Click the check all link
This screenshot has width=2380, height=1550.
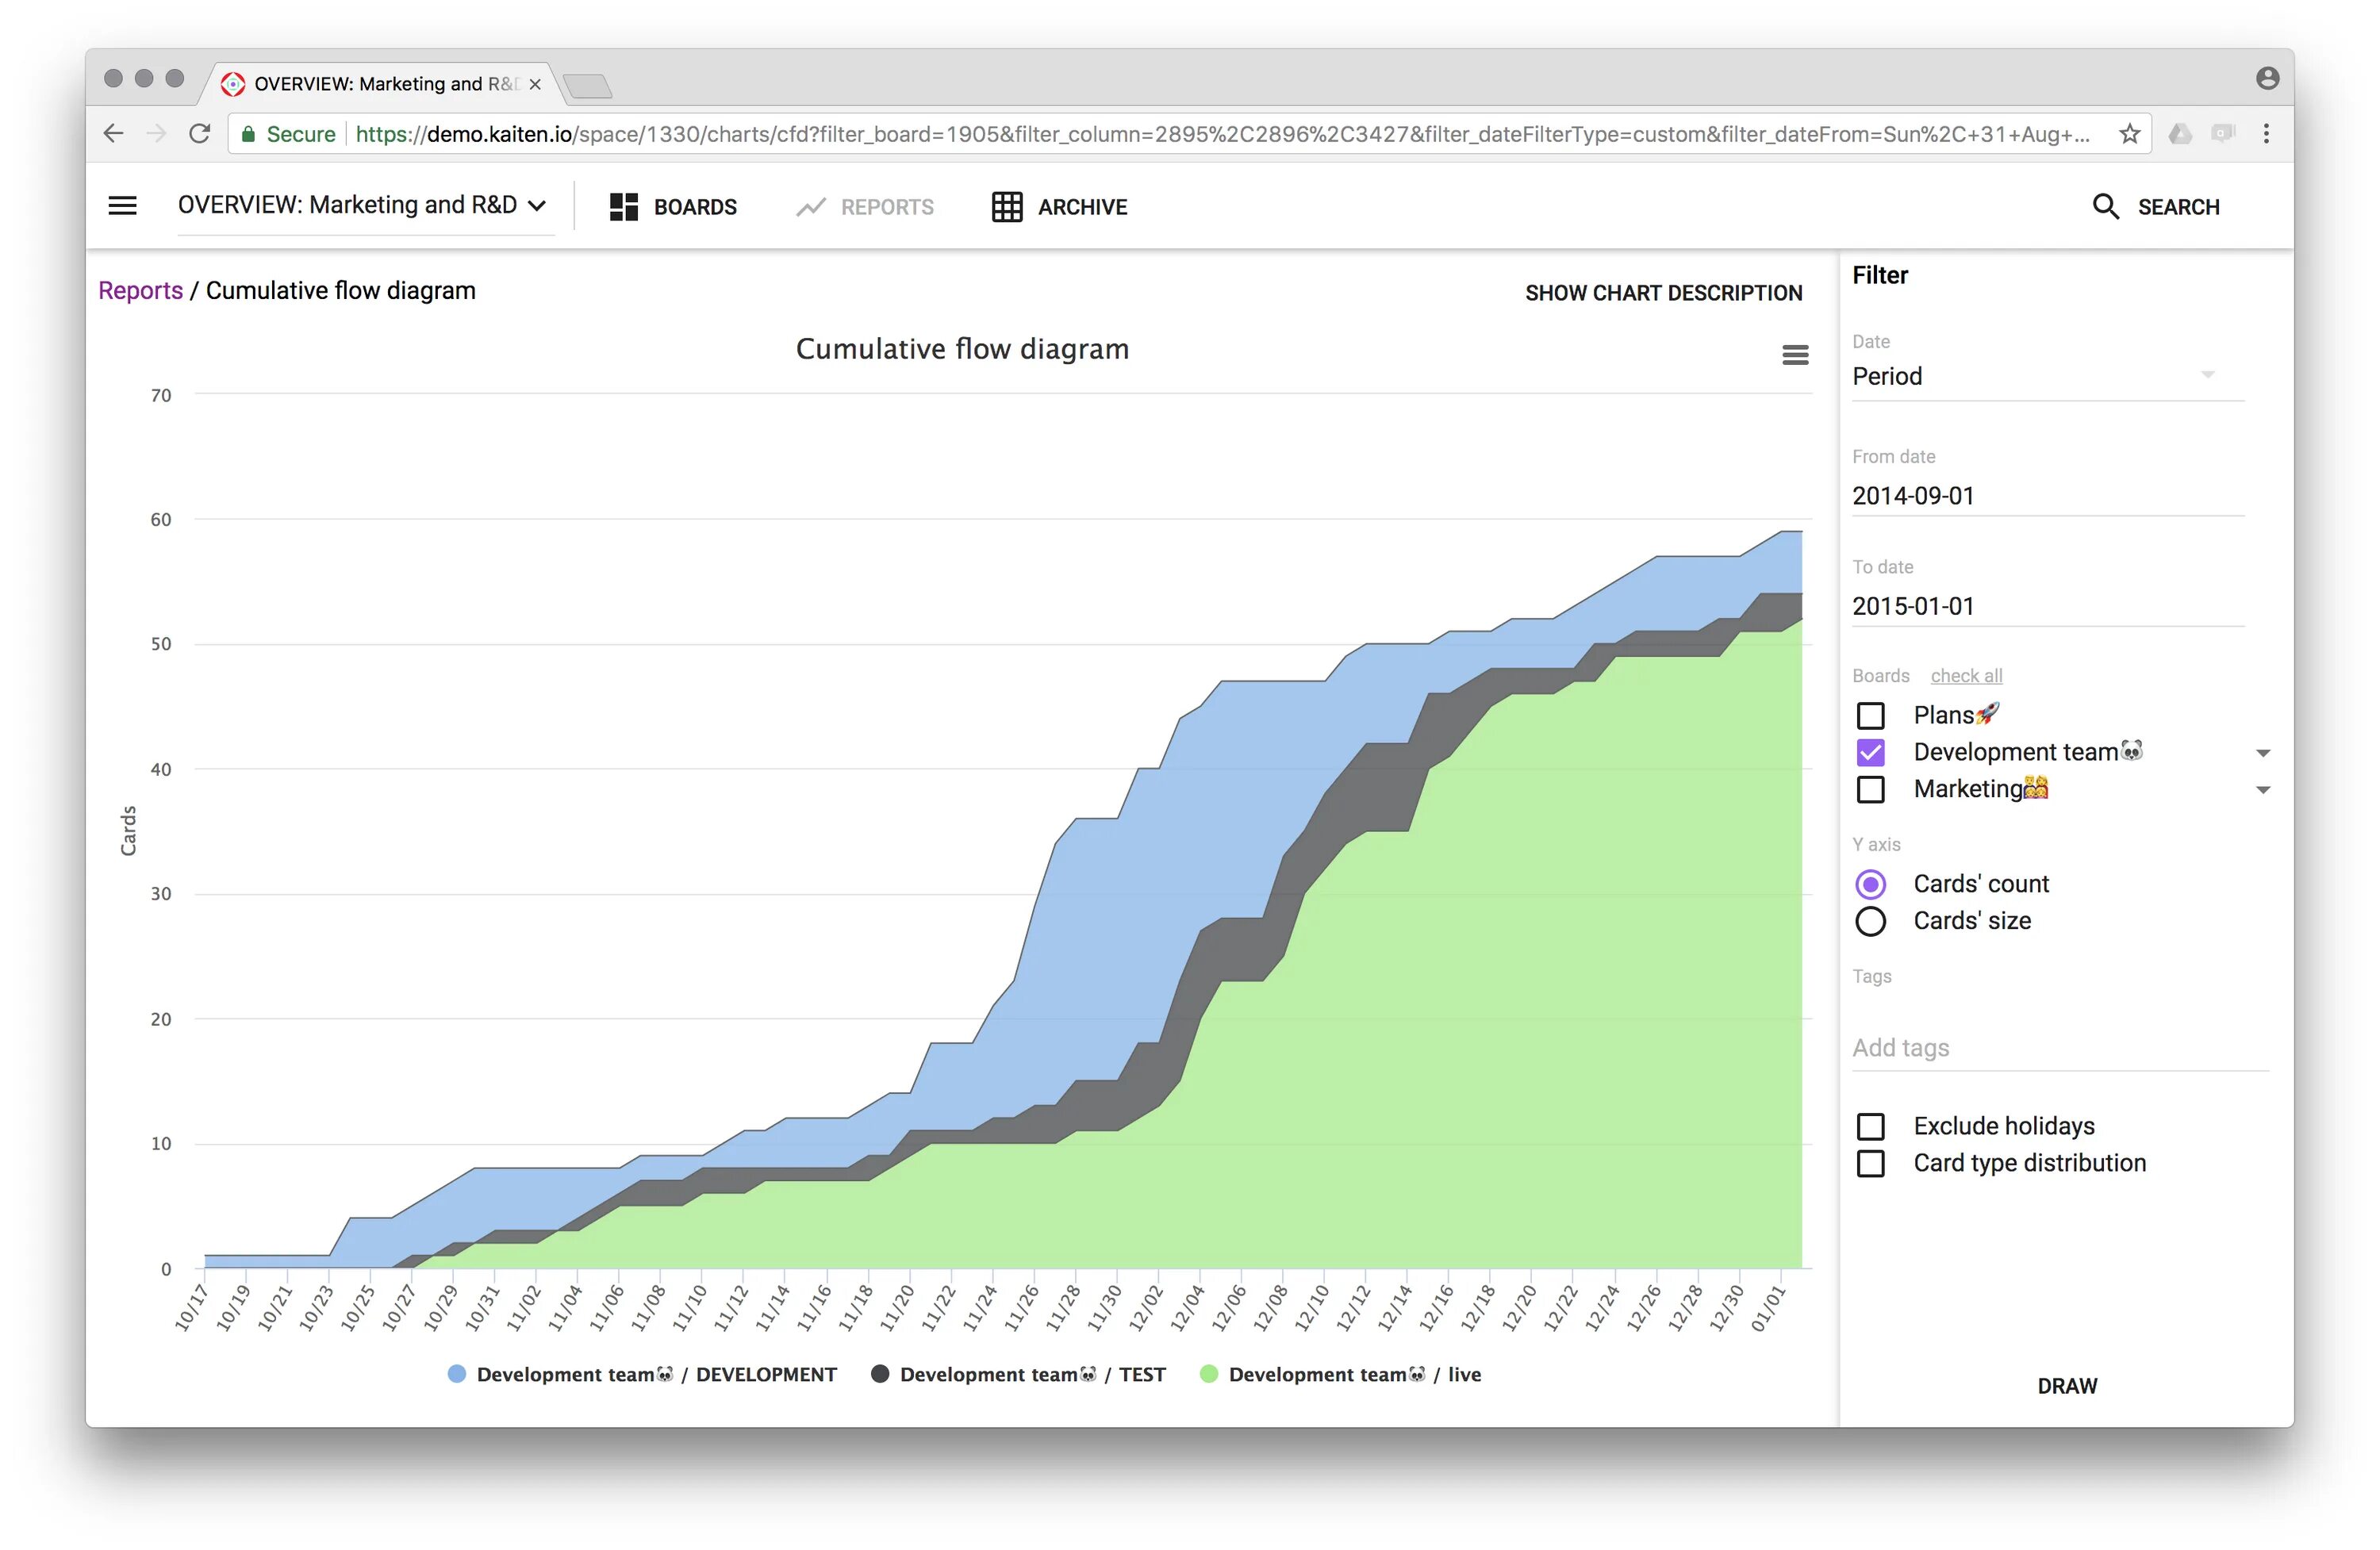tap(1965, 676)
